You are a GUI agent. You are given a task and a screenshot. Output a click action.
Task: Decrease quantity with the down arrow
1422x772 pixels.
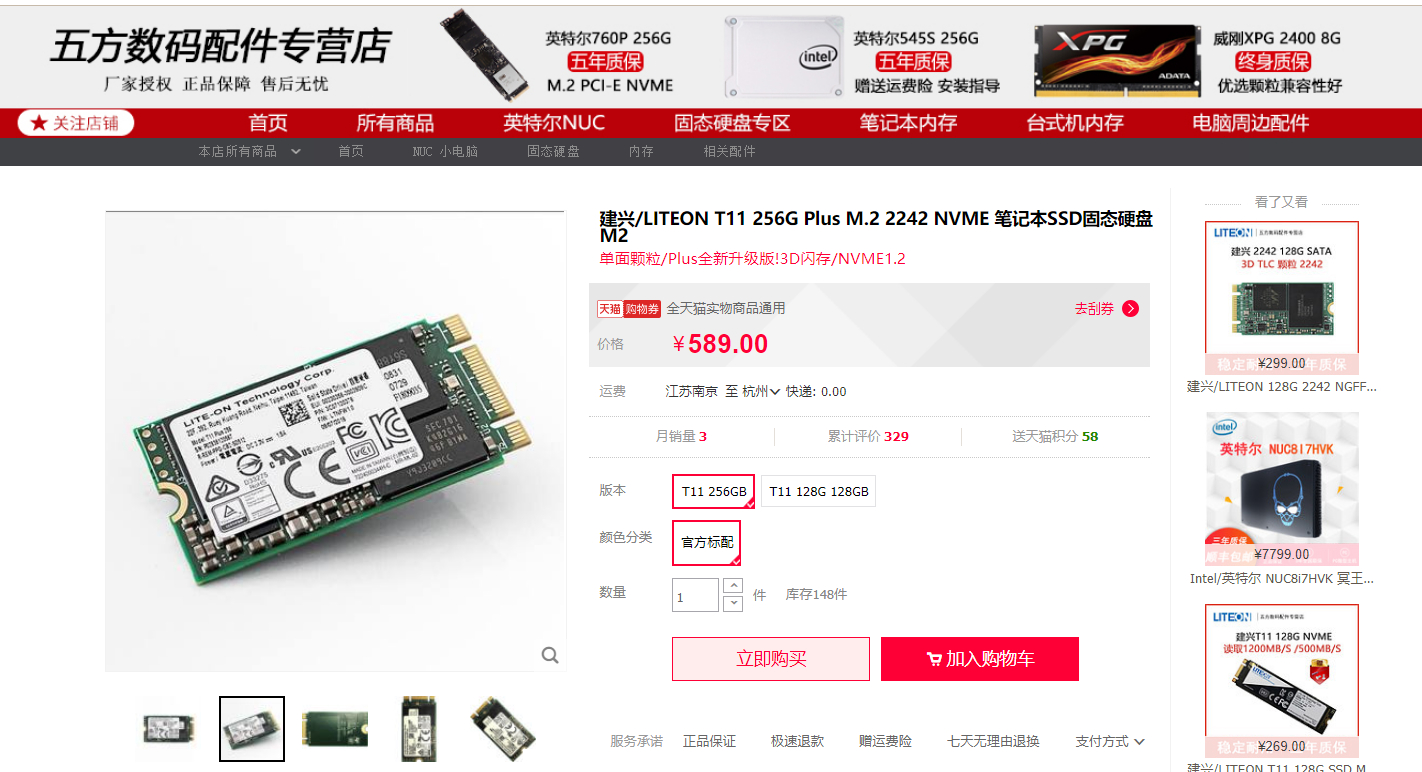click(x=733, y=603)
